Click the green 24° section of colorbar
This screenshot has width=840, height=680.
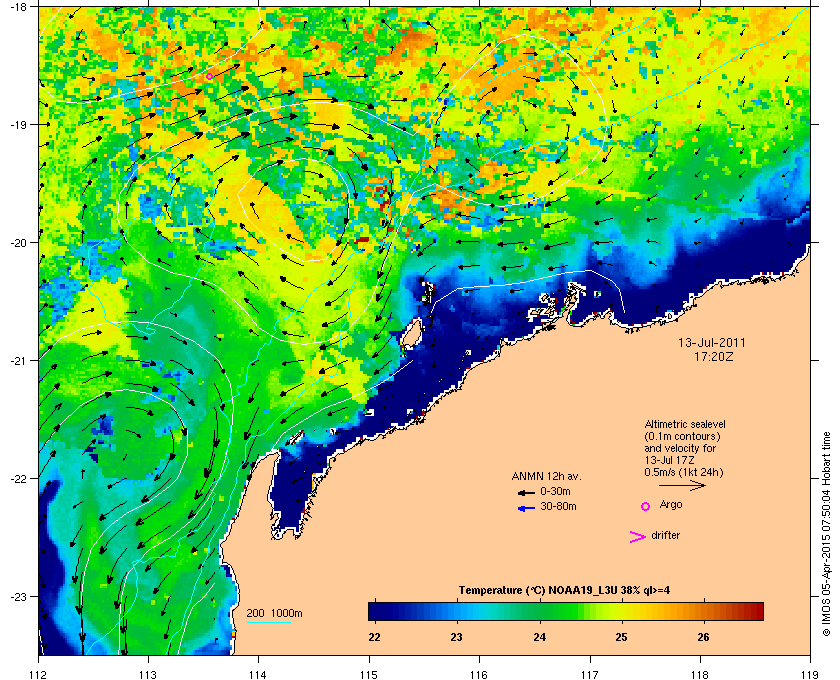coord(540,611)
